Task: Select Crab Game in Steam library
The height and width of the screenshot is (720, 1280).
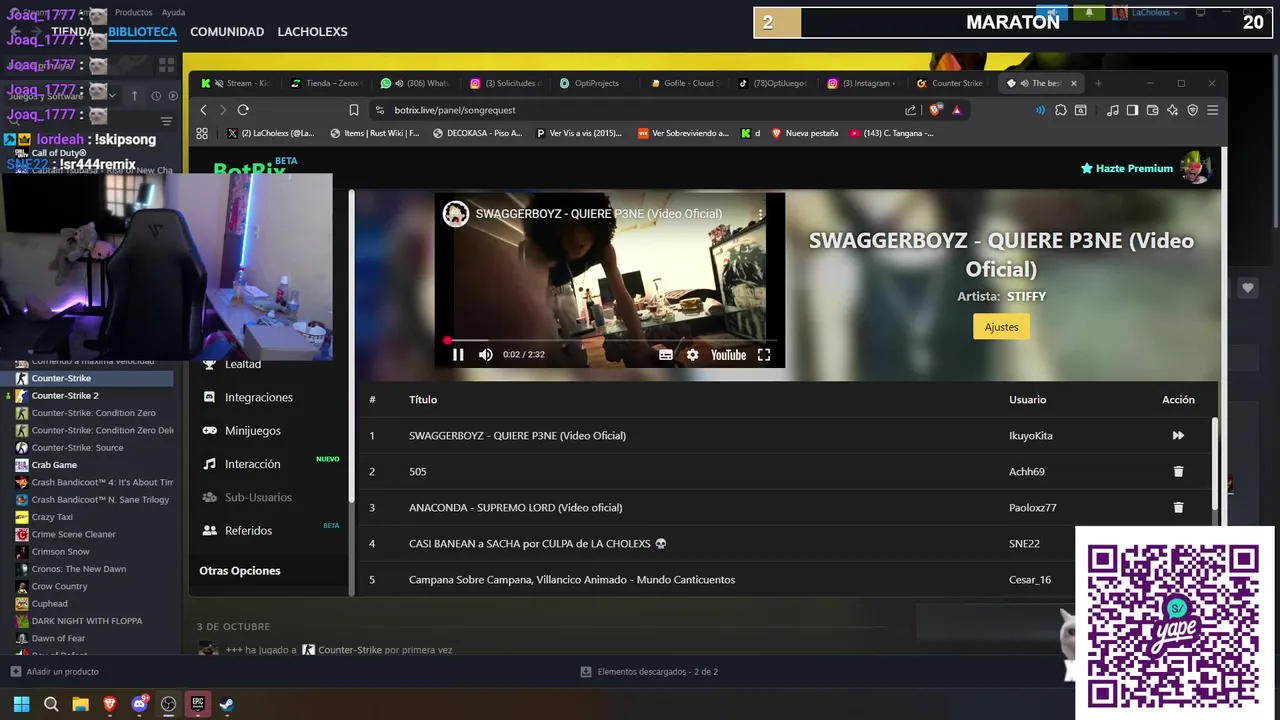Action: pos(54,465)
